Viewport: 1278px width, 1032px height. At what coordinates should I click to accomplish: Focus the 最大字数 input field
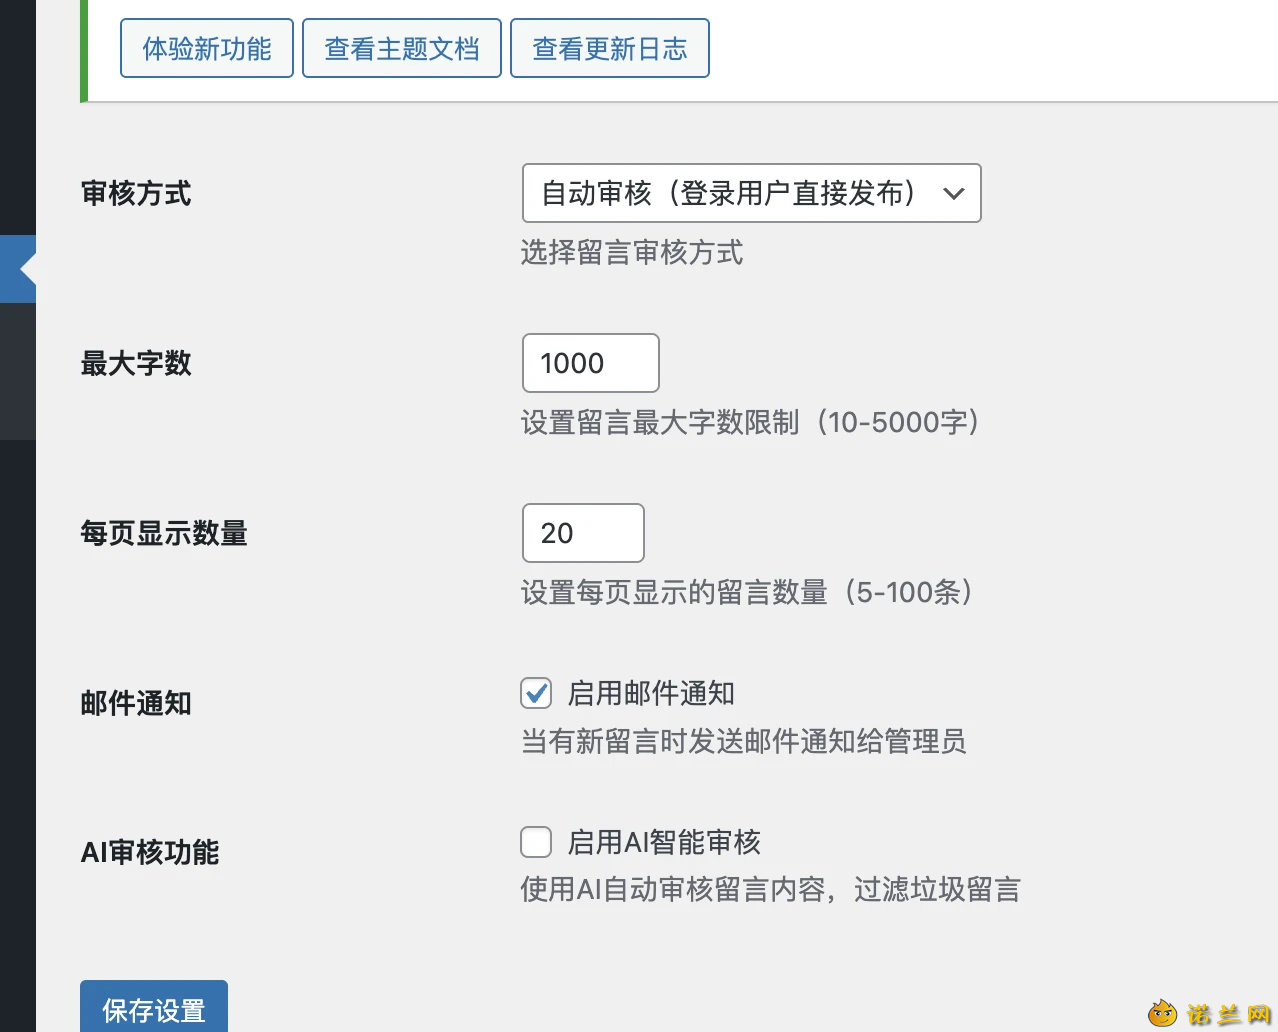pyautogui.click(x=591, y=363)
